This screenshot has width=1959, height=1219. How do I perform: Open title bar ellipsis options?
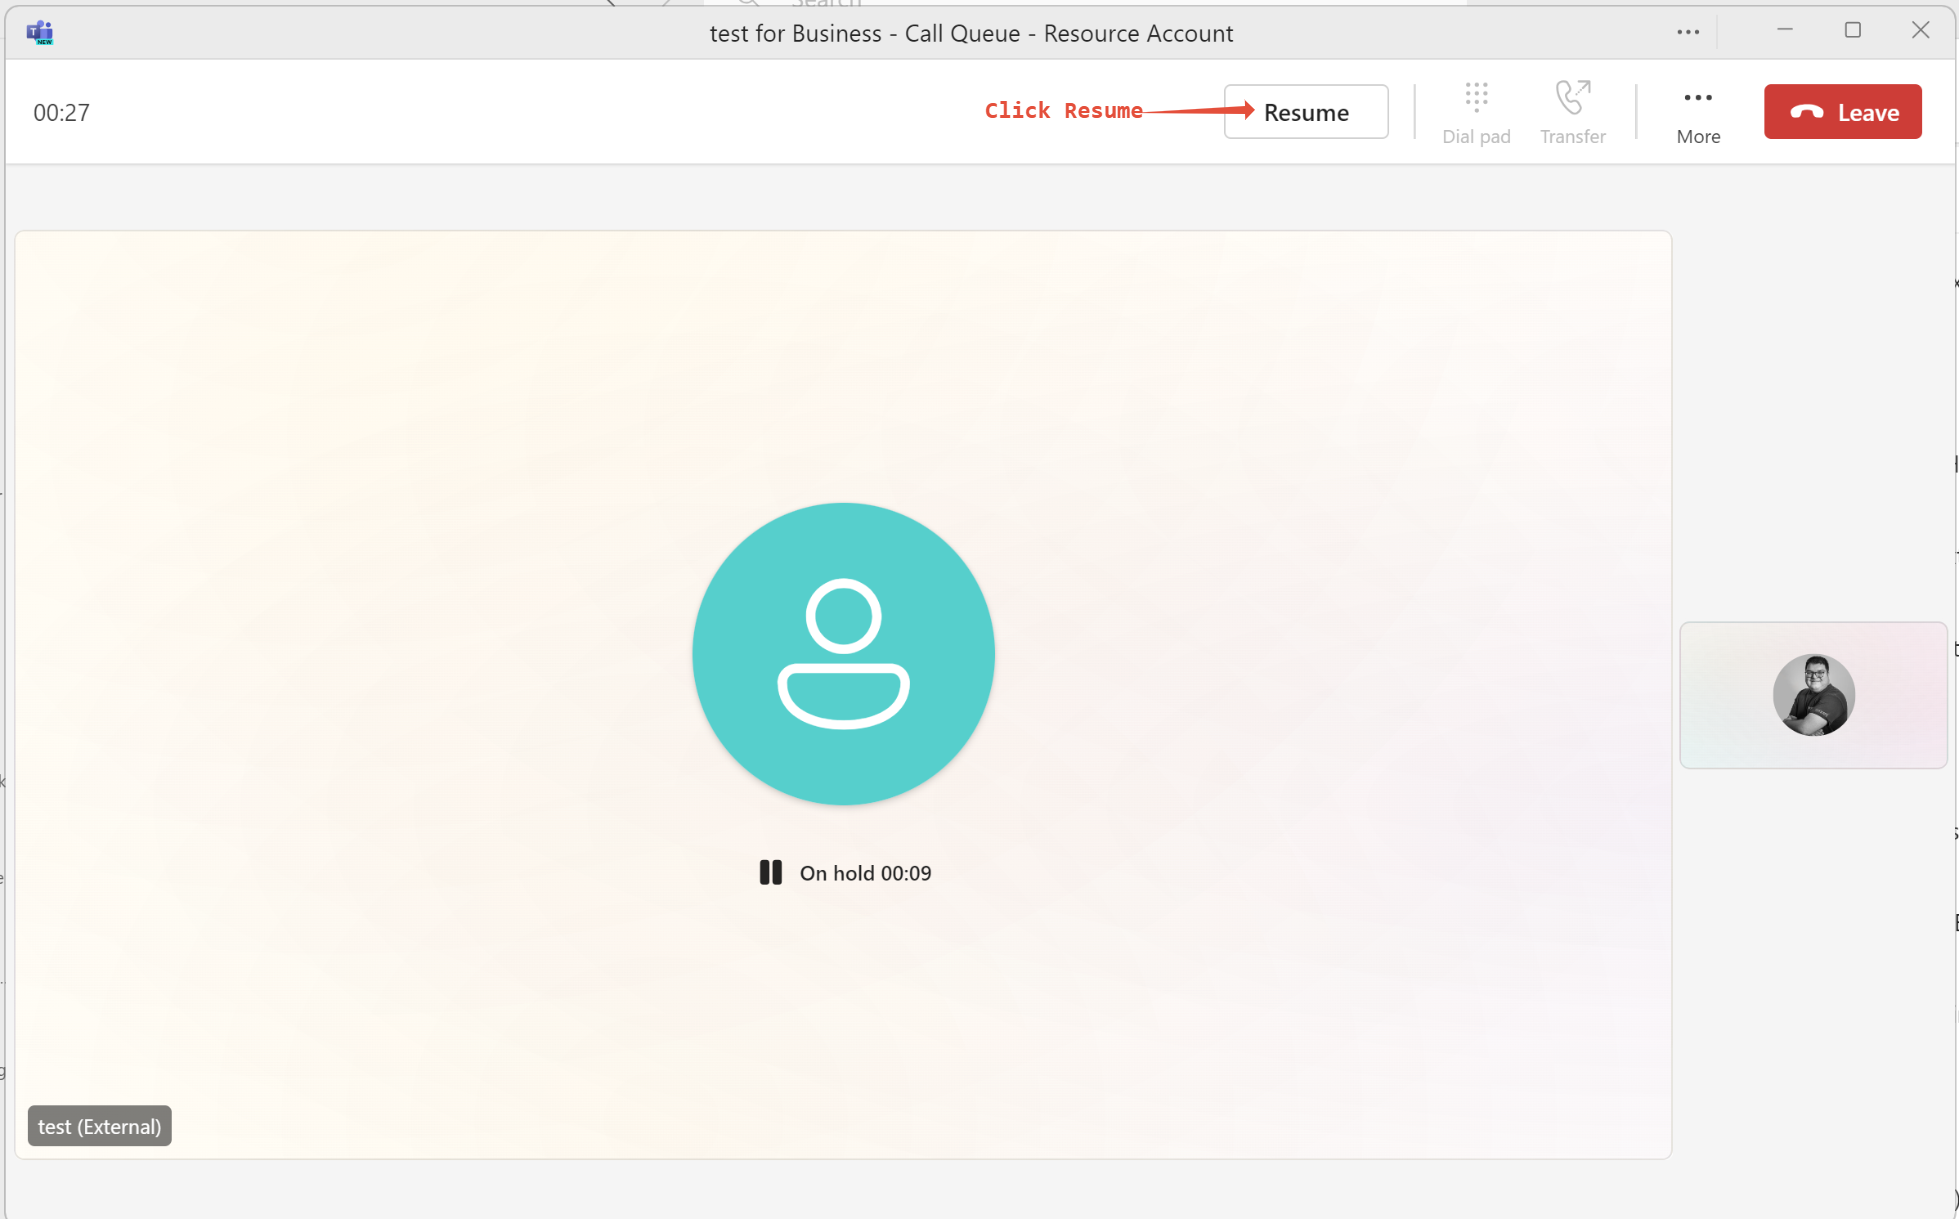click(x=1688, y=32)
